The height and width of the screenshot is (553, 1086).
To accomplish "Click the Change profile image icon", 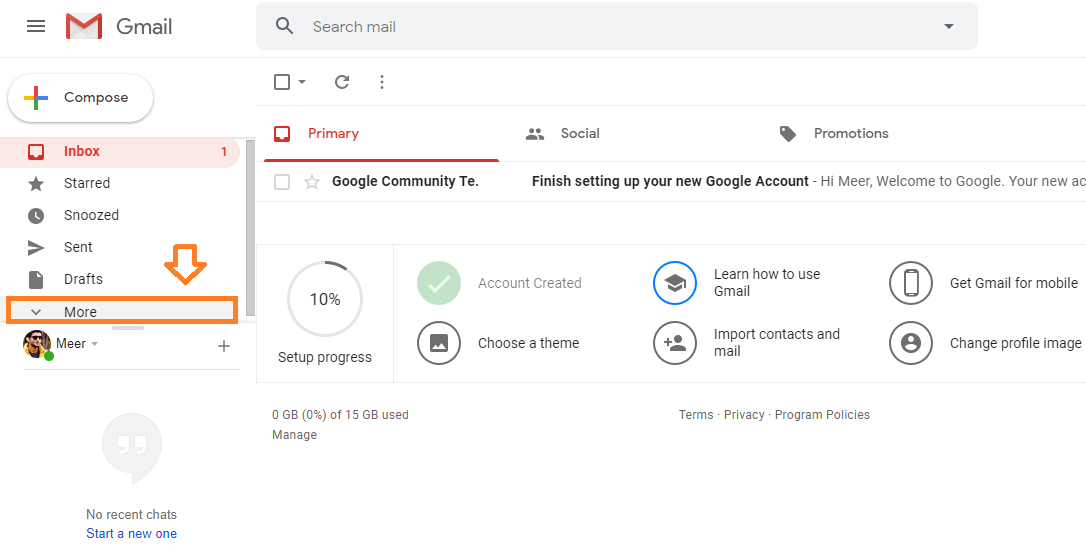I will 911,343.
